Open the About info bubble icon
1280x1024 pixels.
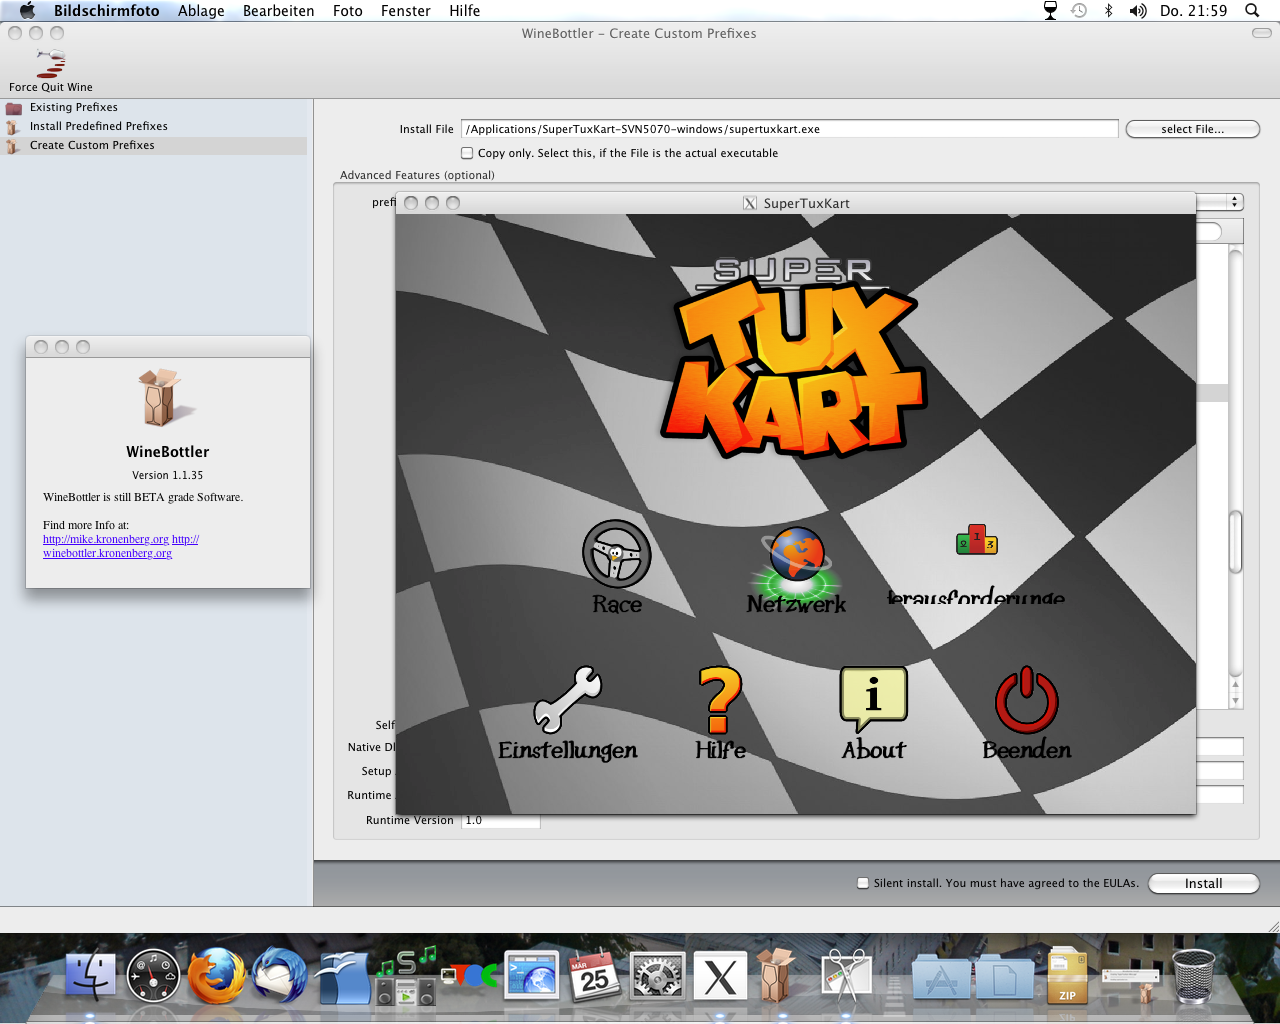[x=874, y=699]
